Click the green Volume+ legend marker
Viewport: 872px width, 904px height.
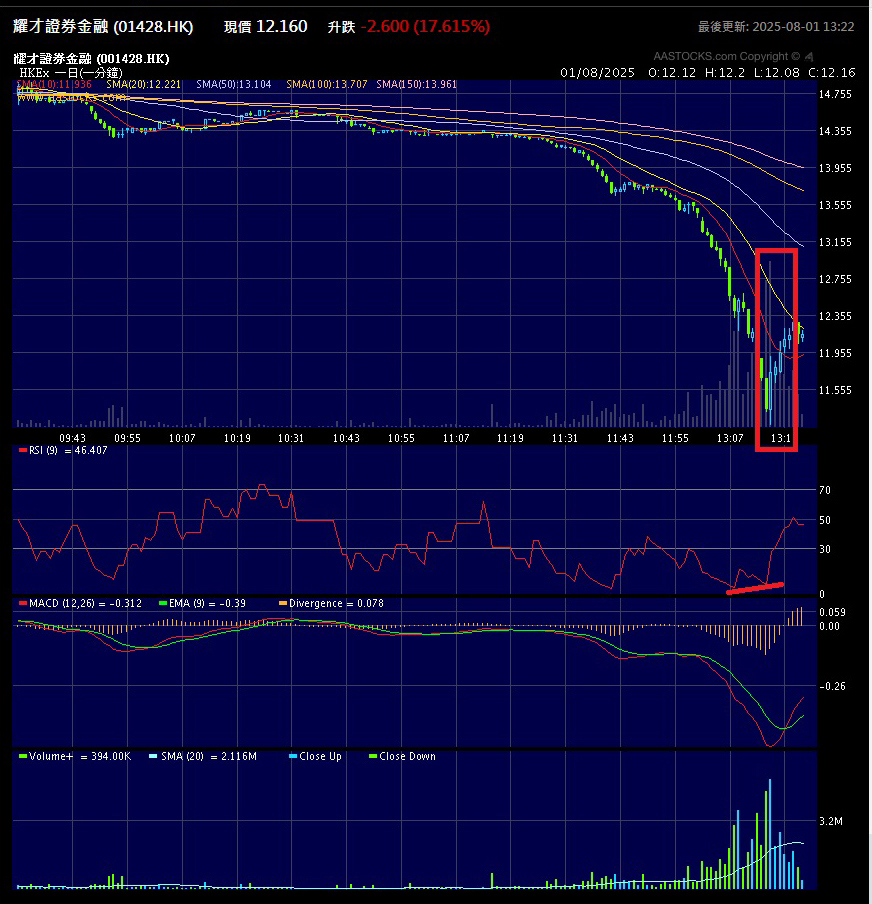22,756
